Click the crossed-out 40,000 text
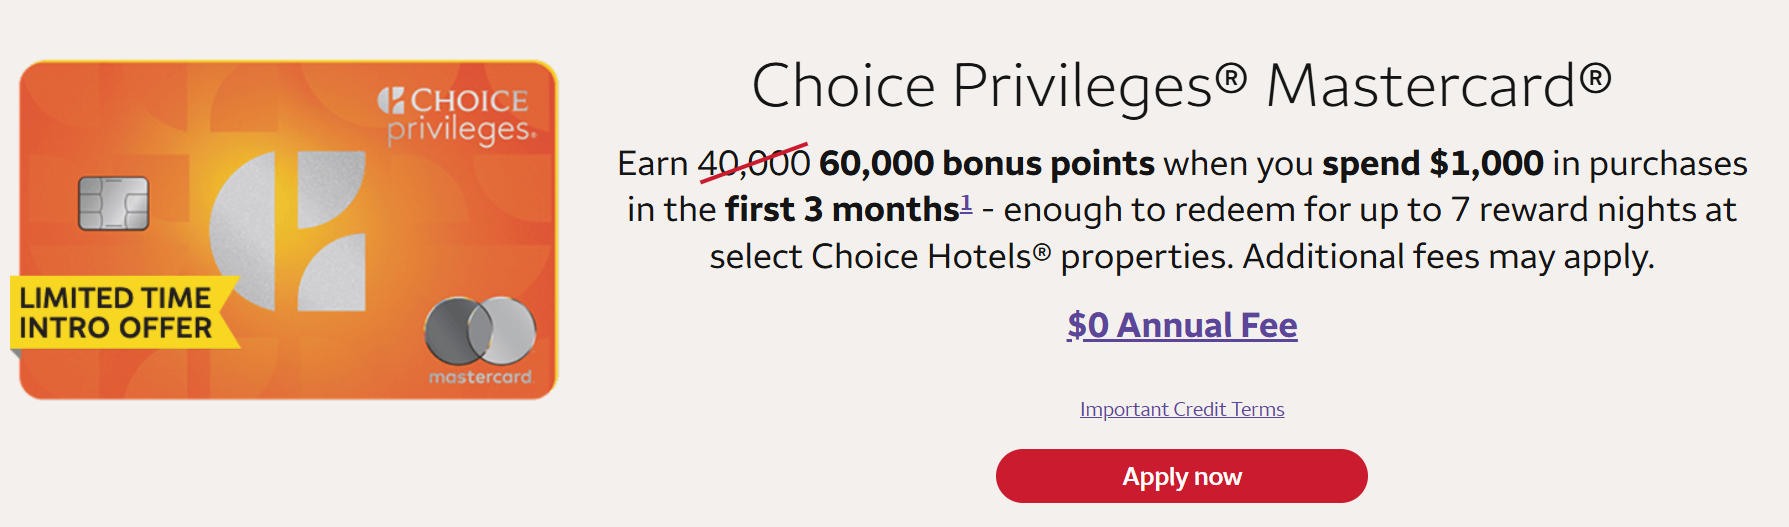This screenshot has height=527, width=1789. (x=753, y=163)
